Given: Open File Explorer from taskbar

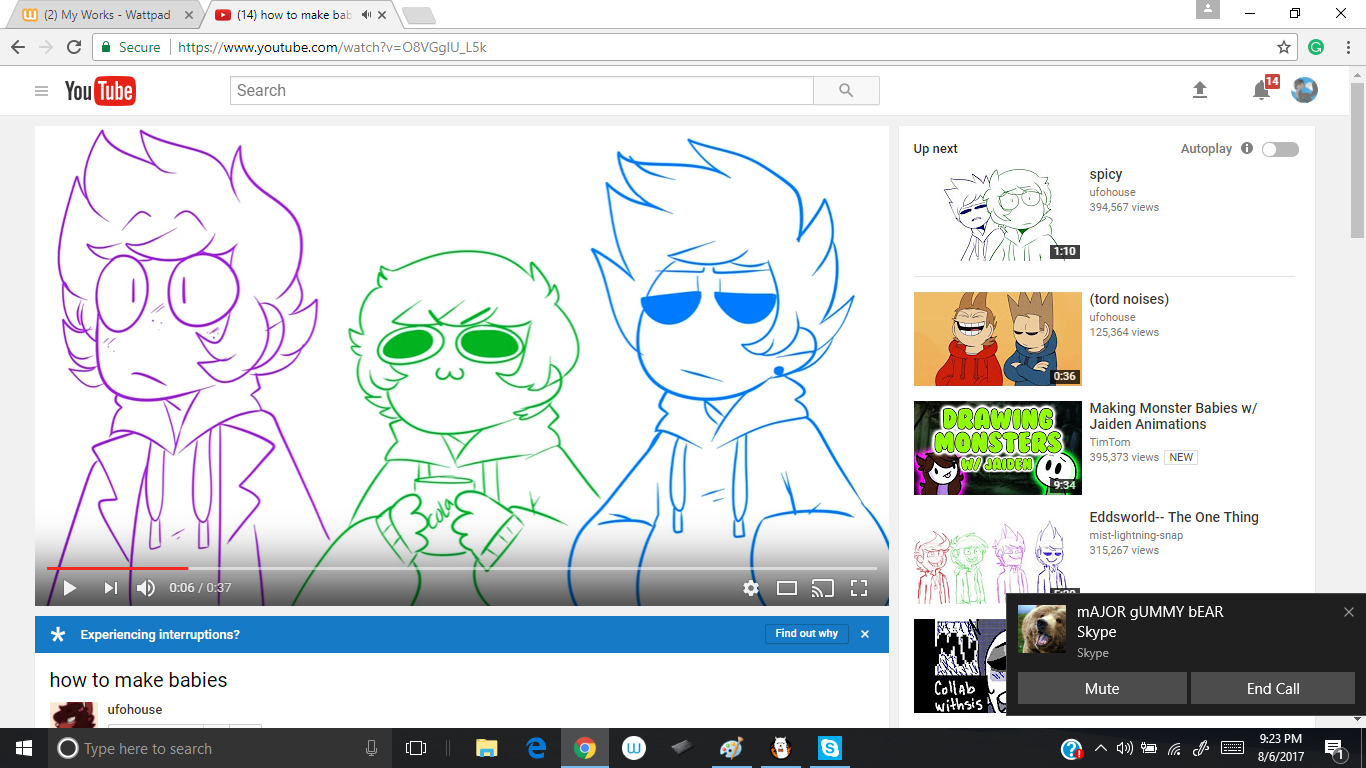Looking at the screenshot, I should click(x=487, y=748).
